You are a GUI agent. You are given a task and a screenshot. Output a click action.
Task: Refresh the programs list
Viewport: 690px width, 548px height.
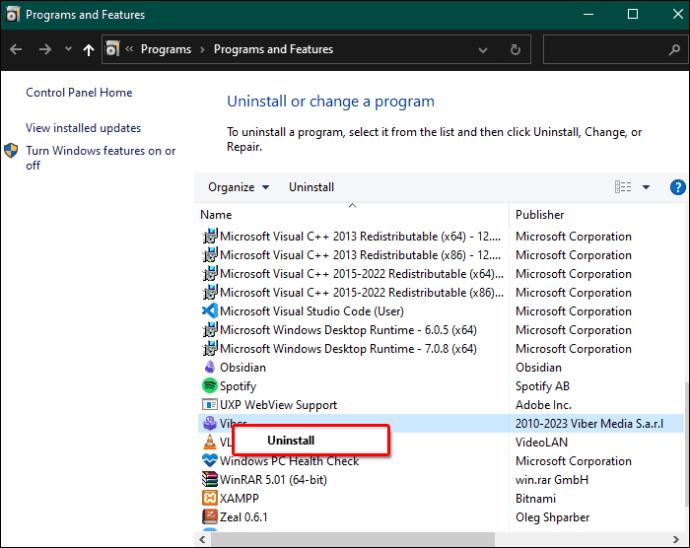click(515, 50)
